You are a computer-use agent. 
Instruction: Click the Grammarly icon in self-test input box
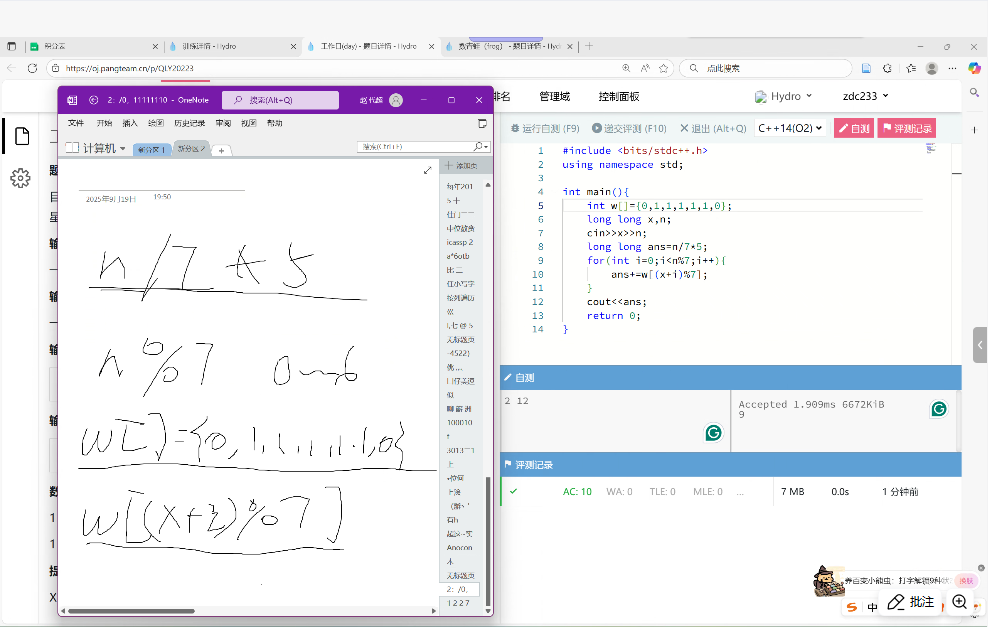tap(713, 432)
